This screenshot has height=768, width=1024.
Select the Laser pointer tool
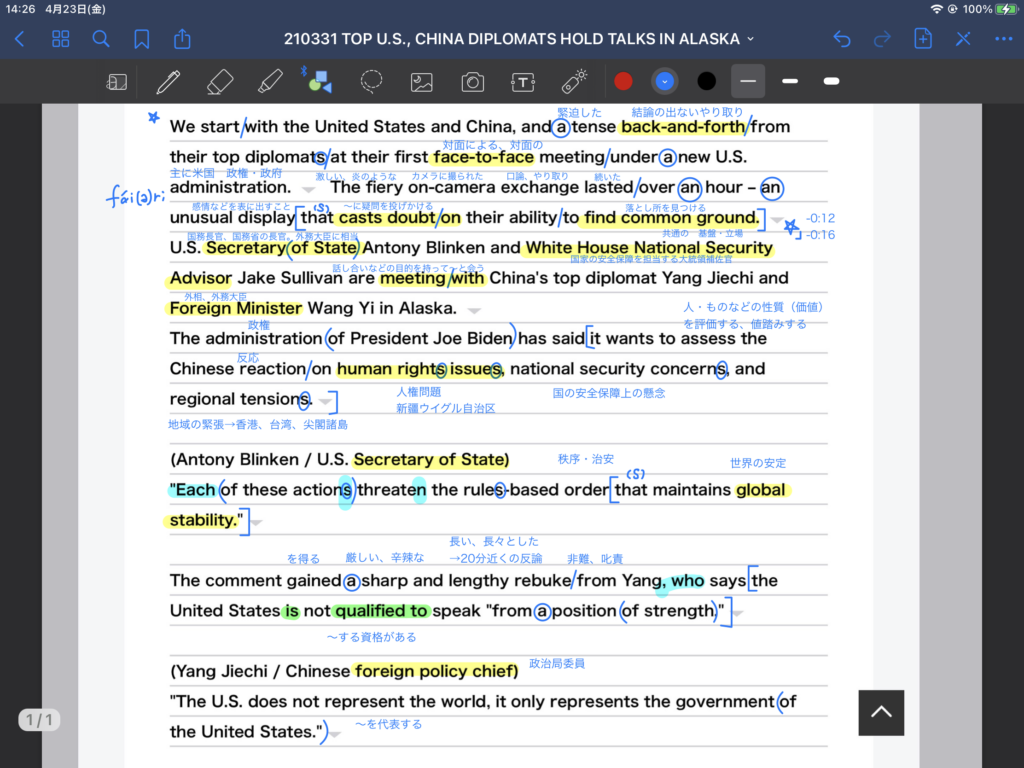pyautogui.click(x=574, y=82)
